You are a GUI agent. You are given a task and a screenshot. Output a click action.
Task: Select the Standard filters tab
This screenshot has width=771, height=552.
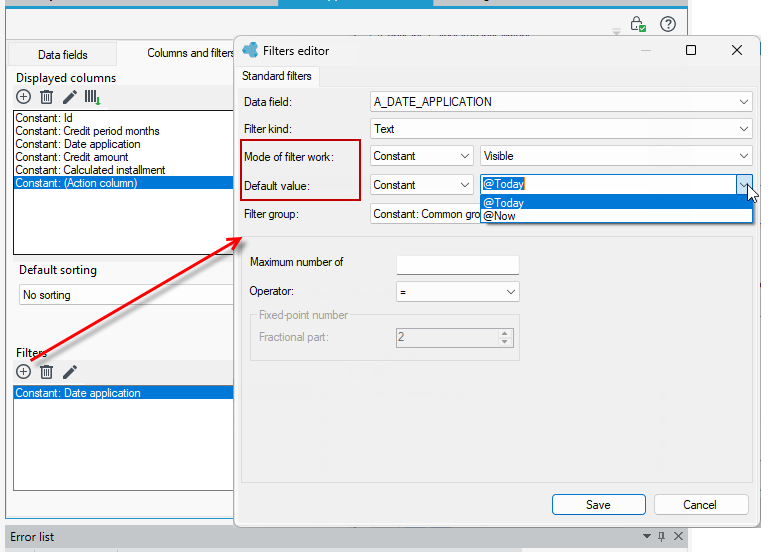[x=277, y=76]
